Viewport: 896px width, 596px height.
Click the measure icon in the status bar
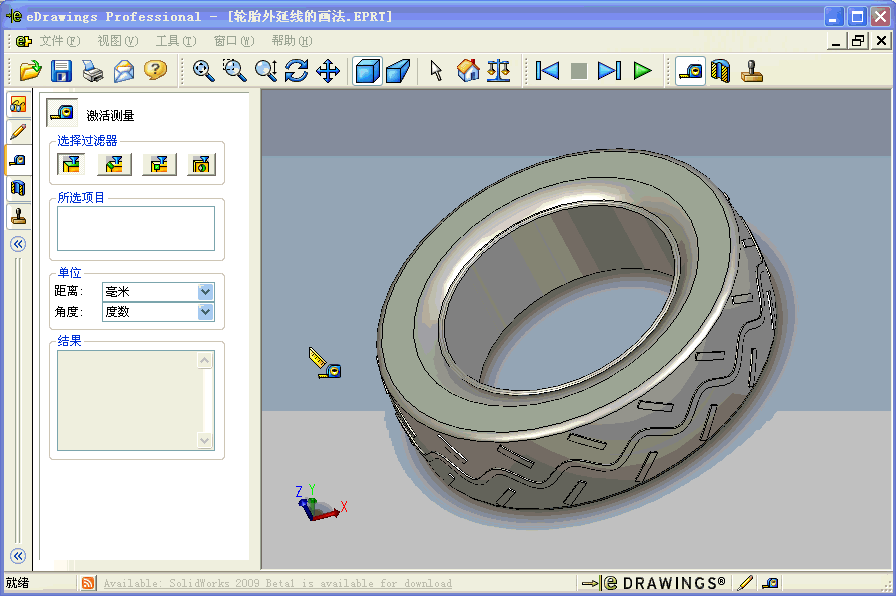tap(770, 583)
